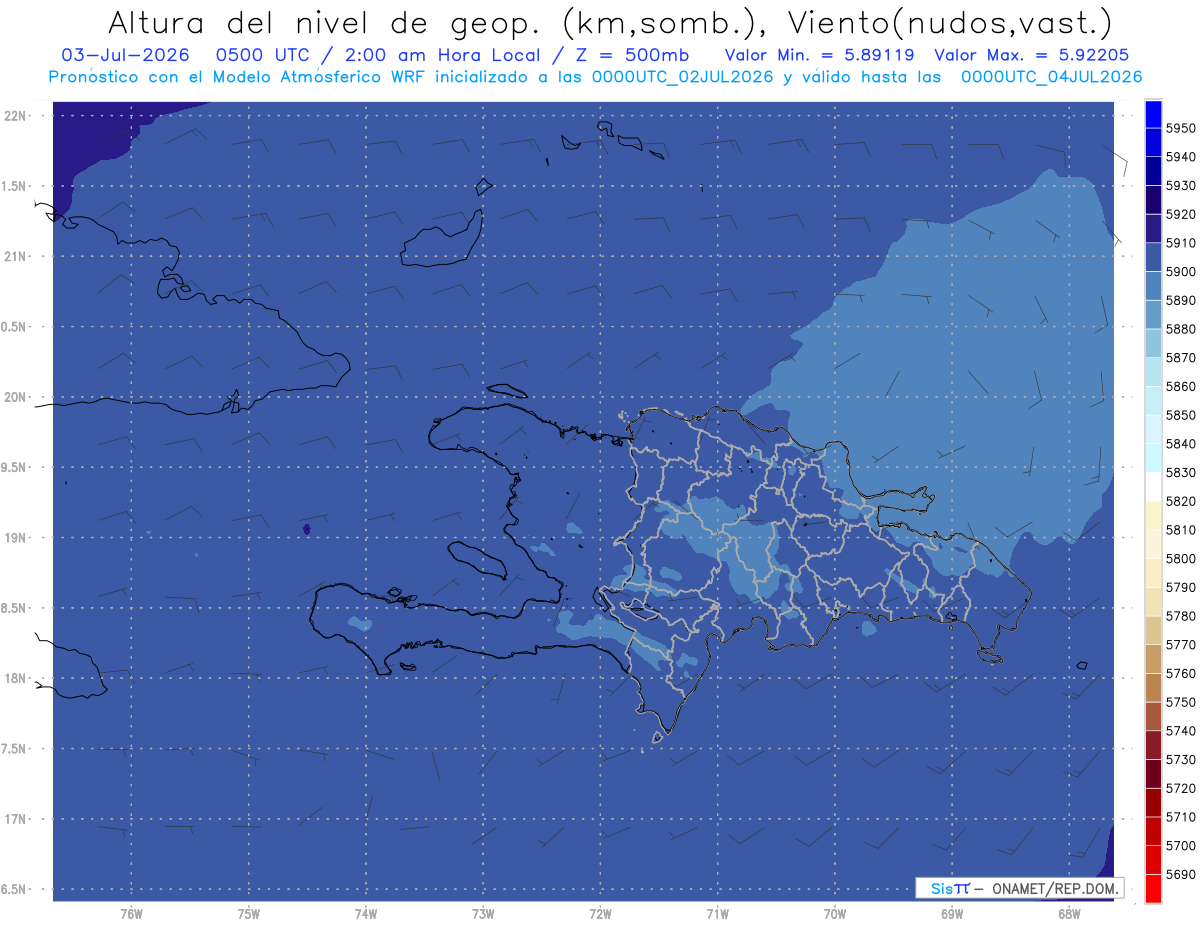This screenshot has width=1200, height=927.
Task: Click the colorbar label '5950'
Action: click(x=1181, y=128)
